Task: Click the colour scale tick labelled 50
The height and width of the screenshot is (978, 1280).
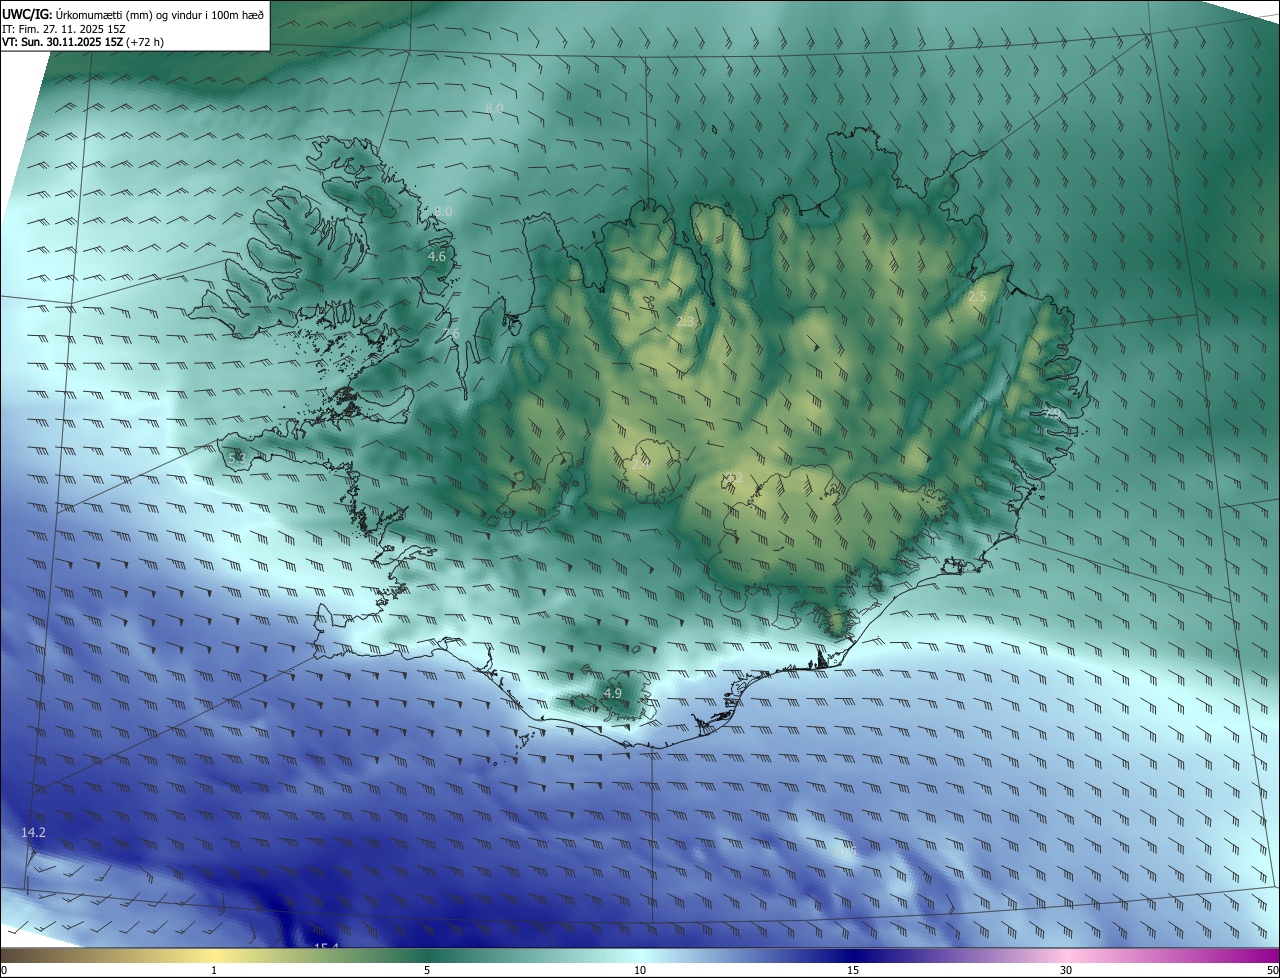Action: [1272, 970]
